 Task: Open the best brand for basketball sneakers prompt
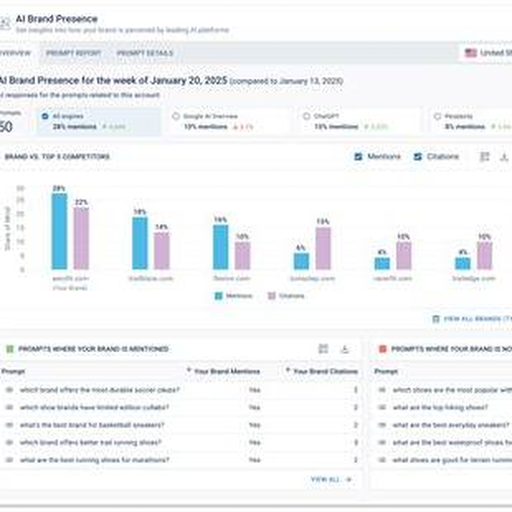[92, 425]
